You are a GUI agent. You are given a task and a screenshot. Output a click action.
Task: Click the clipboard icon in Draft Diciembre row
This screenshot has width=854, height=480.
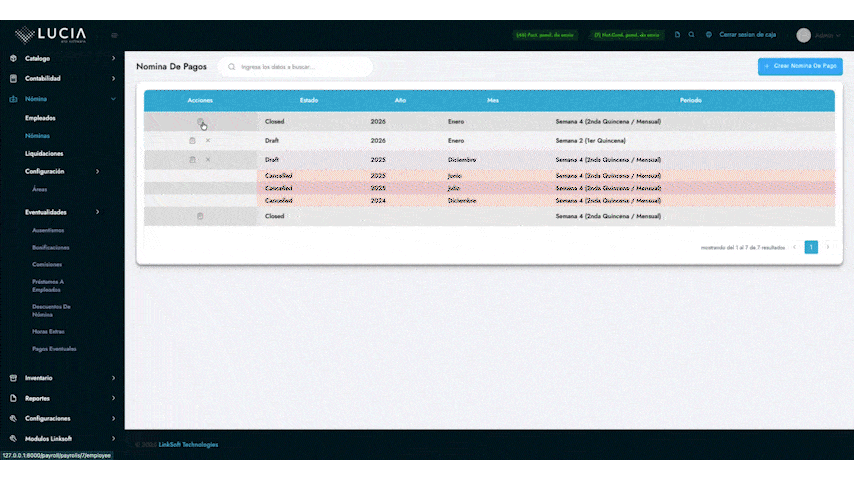coord(192,160)
